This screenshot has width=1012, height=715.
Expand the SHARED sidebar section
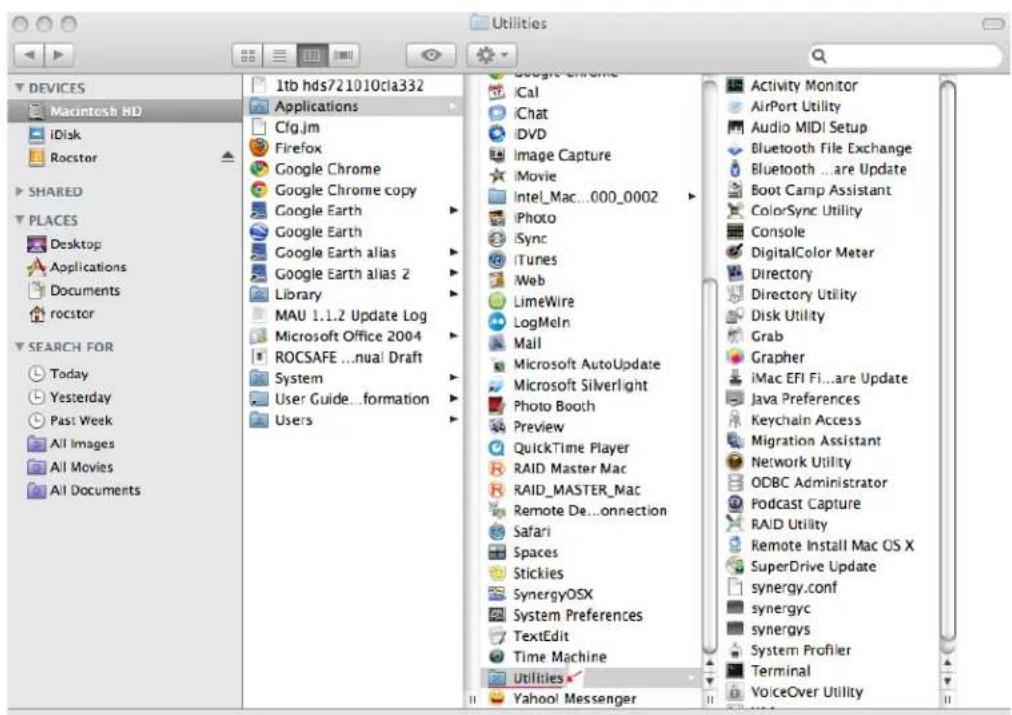19,191
